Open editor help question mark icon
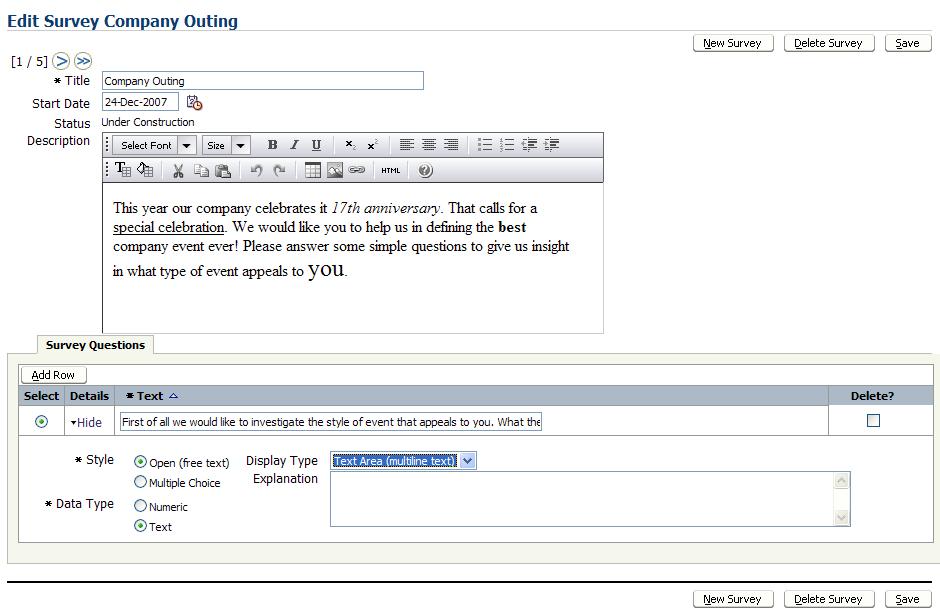940x613 pixels. (425, 171)
